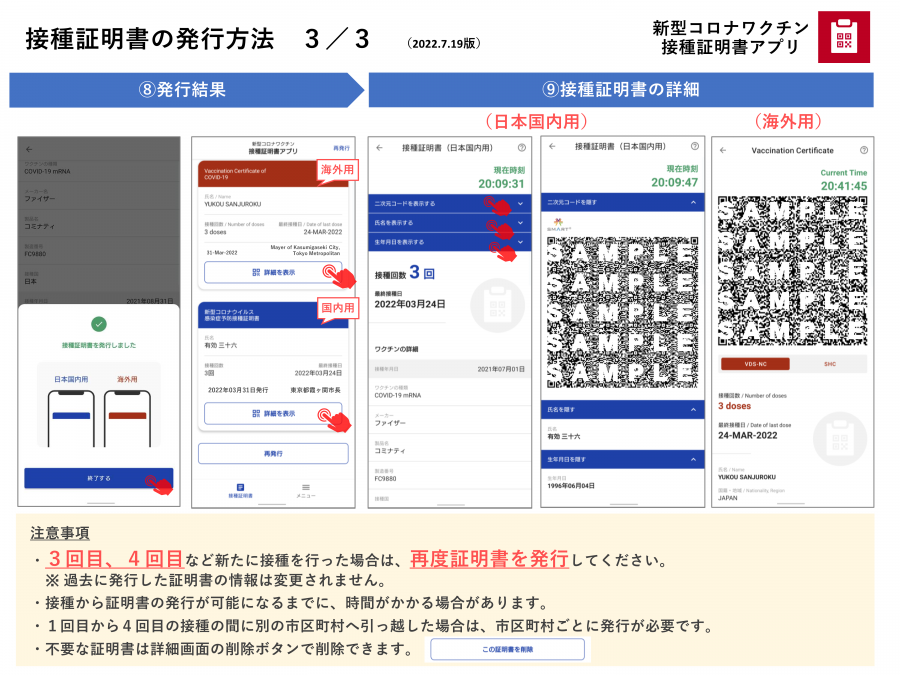The image size is (900, 675).
Task: Open the red vaccination certificate app icon
Action: tap(843, 37)
